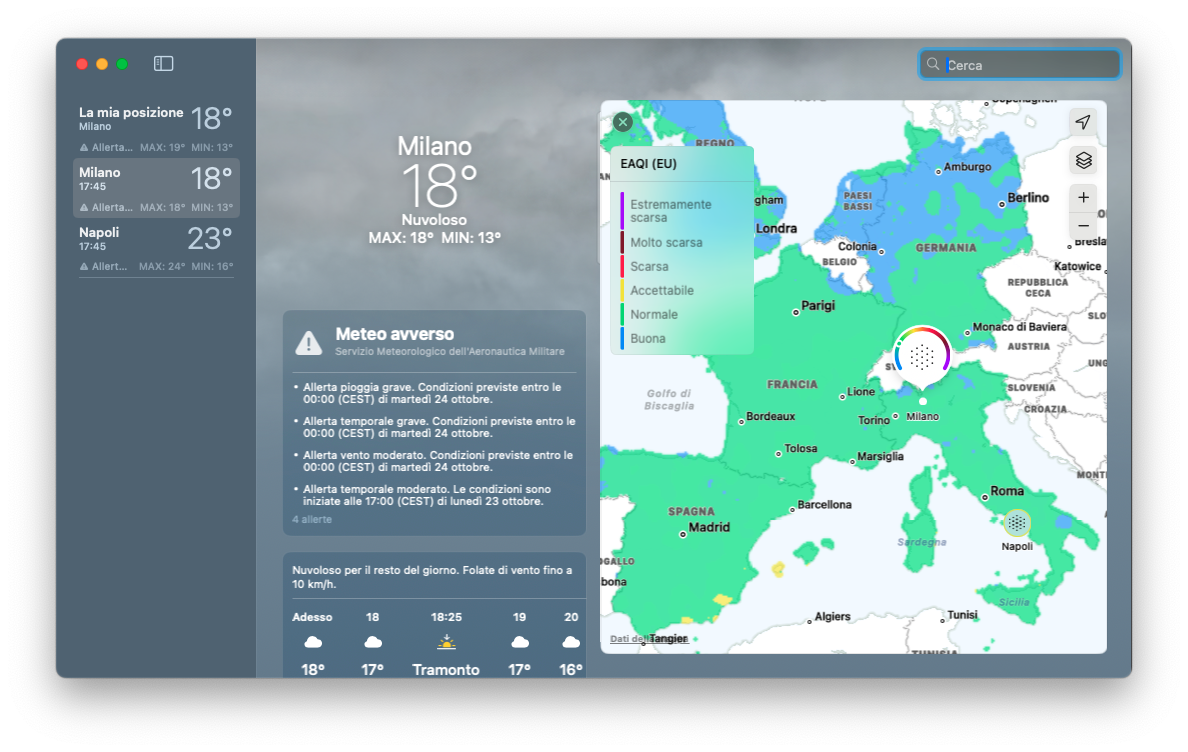Open the Meteo avverso warning card
The image size is (1188, 752).
[434, 423]
